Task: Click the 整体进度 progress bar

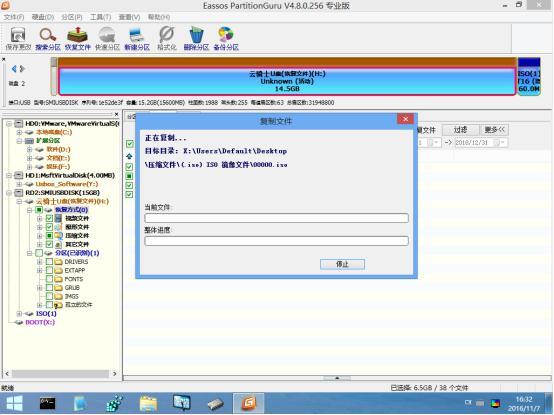Action: tap(276, 241)
